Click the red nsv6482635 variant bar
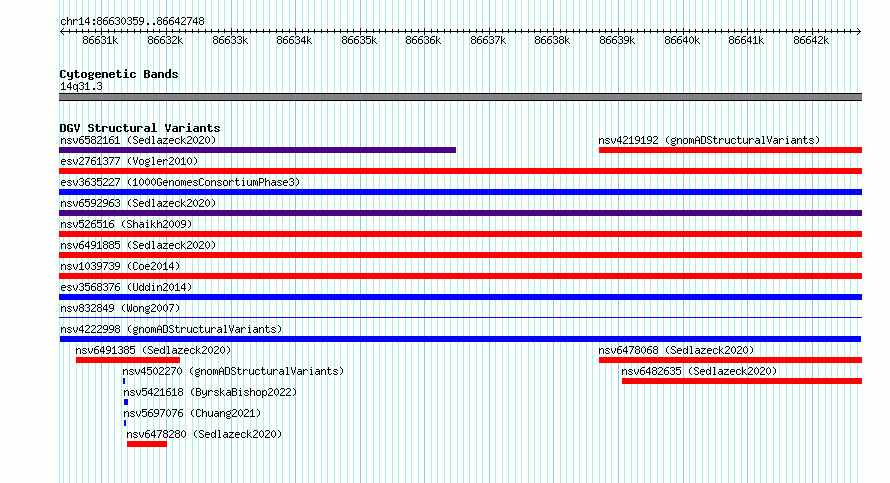Image resolution: width=890 pixels, height=483 pixels. pos(742,381)
